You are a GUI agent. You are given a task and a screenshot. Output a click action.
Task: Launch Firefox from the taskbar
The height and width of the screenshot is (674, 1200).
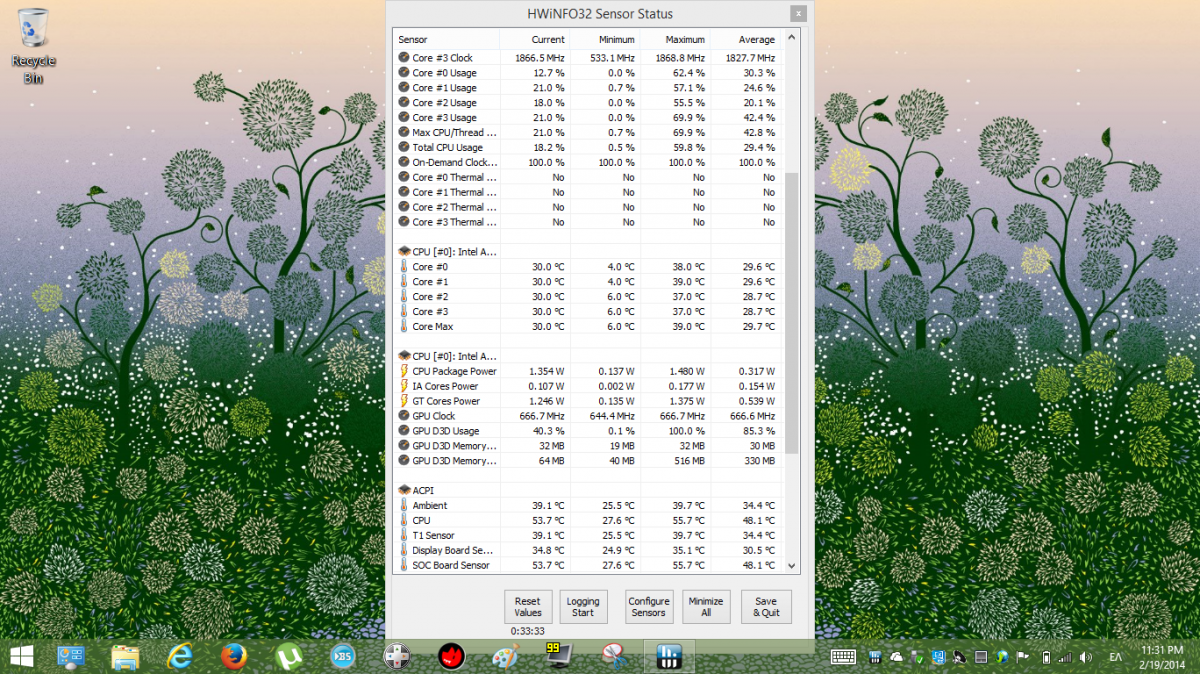(x=234, y=656)
